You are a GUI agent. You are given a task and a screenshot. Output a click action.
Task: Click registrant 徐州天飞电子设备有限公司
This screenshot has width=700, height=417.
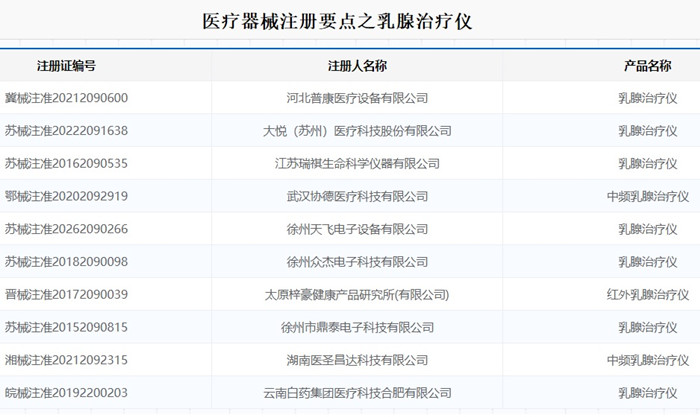pos(357,229)
